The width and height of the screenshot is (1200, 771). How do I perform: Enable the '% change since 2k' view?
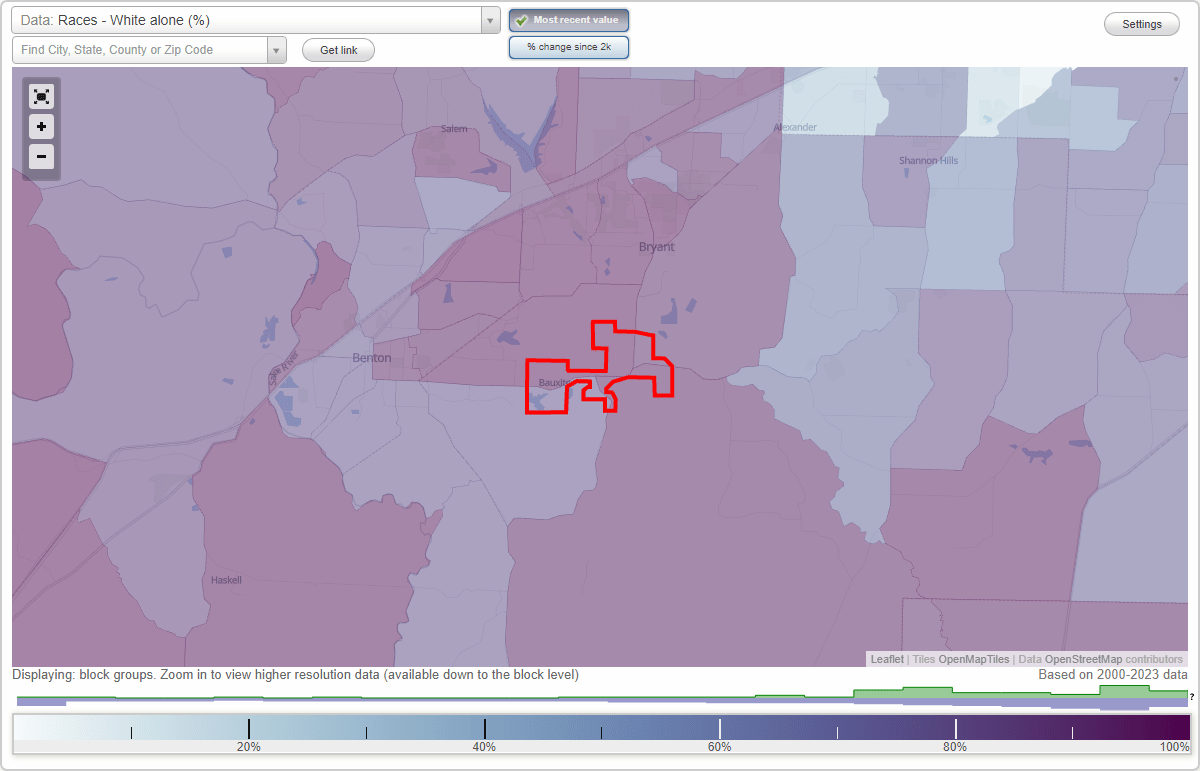coord(569,46)
